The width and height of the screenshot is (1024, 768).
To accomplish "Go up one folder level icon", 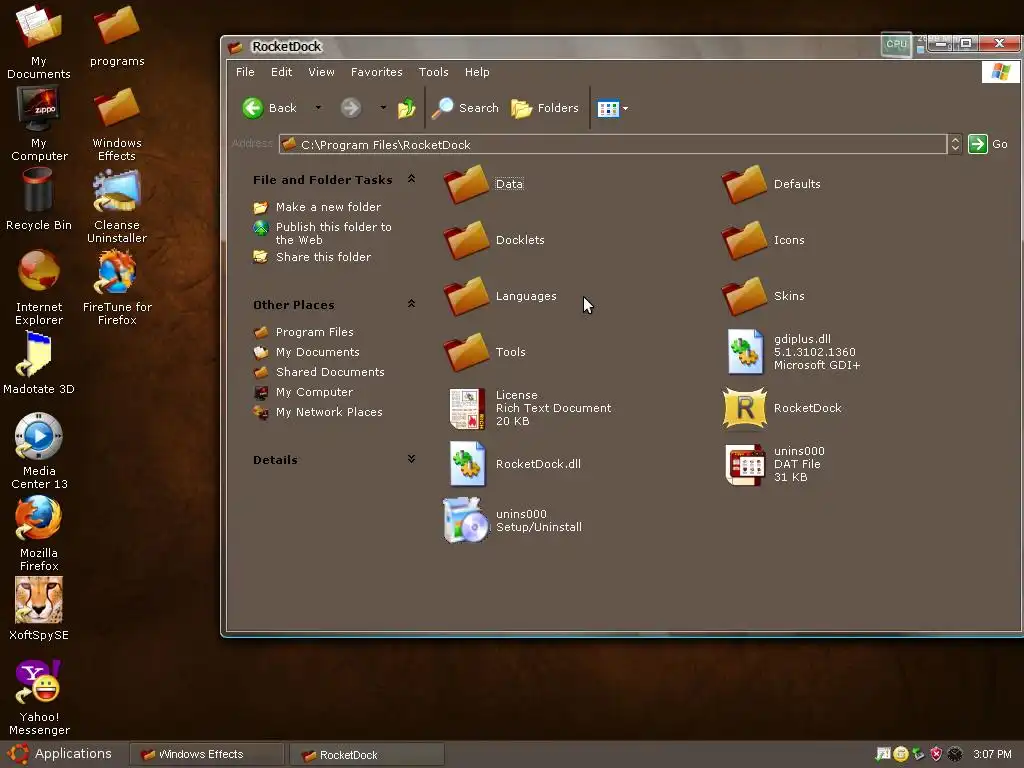I will (406, 108).
